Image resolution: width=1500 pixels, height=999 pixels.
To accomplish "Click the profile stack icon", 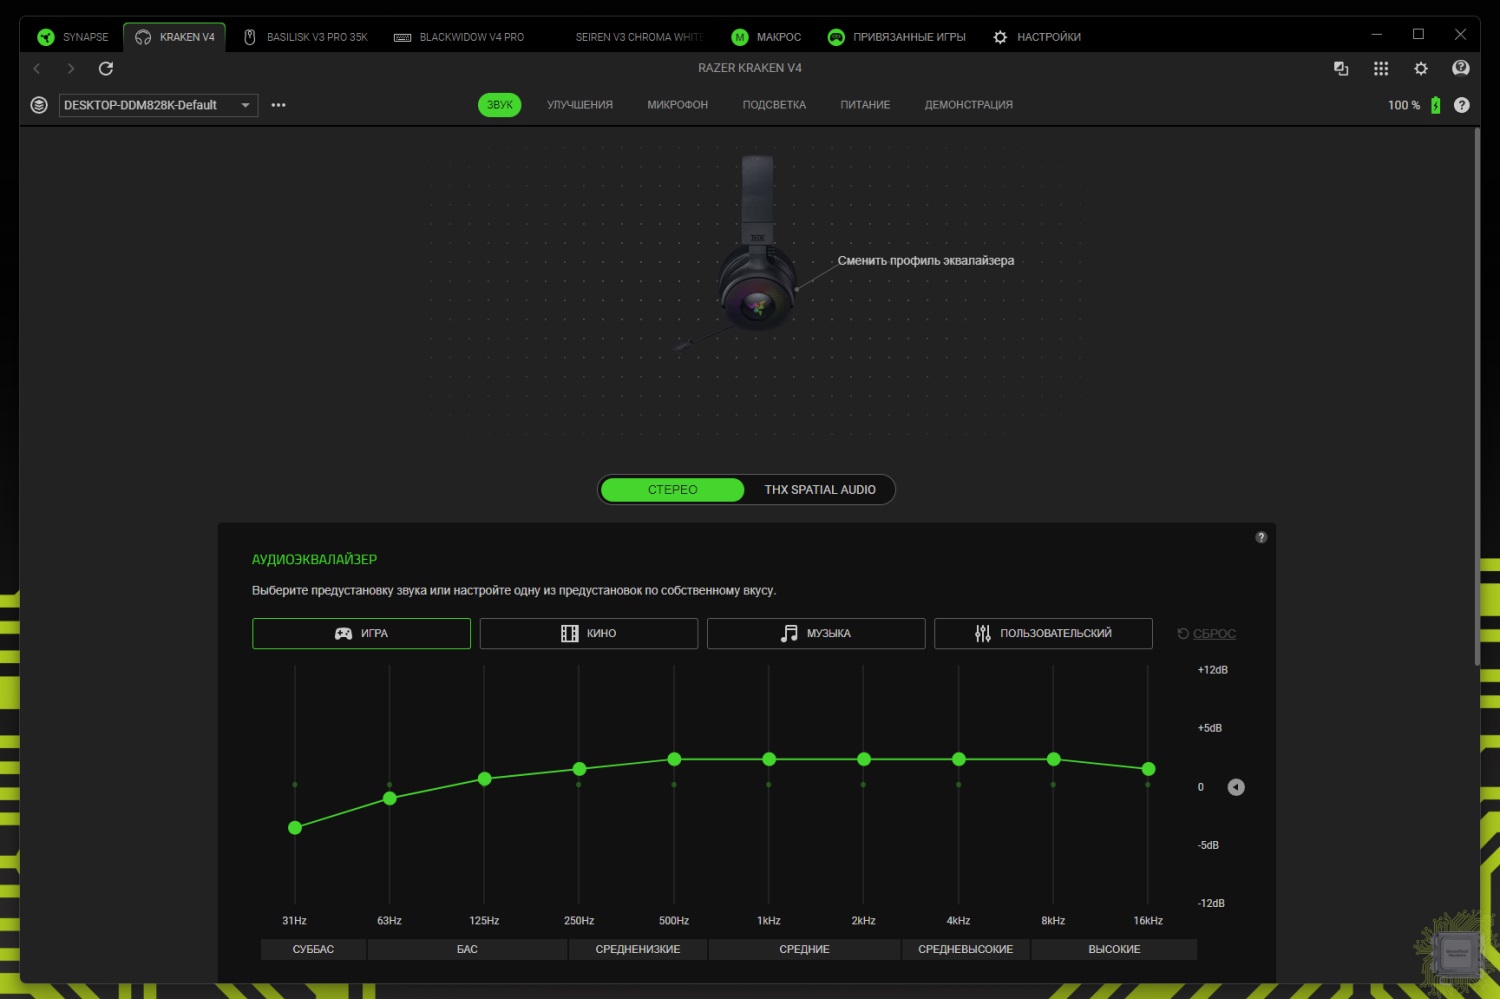I will [x=39, y=105].
